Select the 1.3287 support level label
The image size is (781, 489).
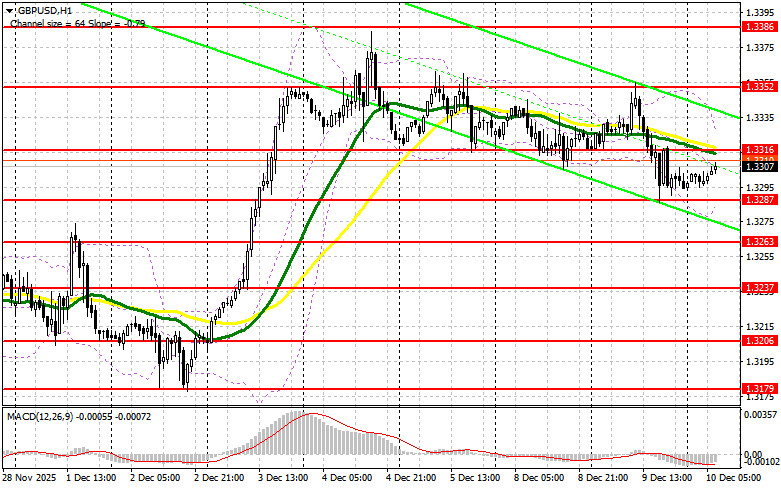click(759, 200)
